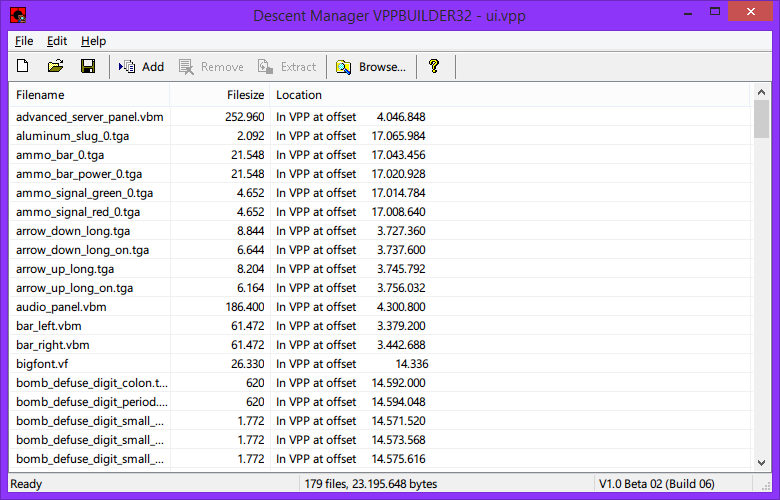This screenshot has width=780, height=500.
Task: Sort list by Filesize column header
Action: 220,95
